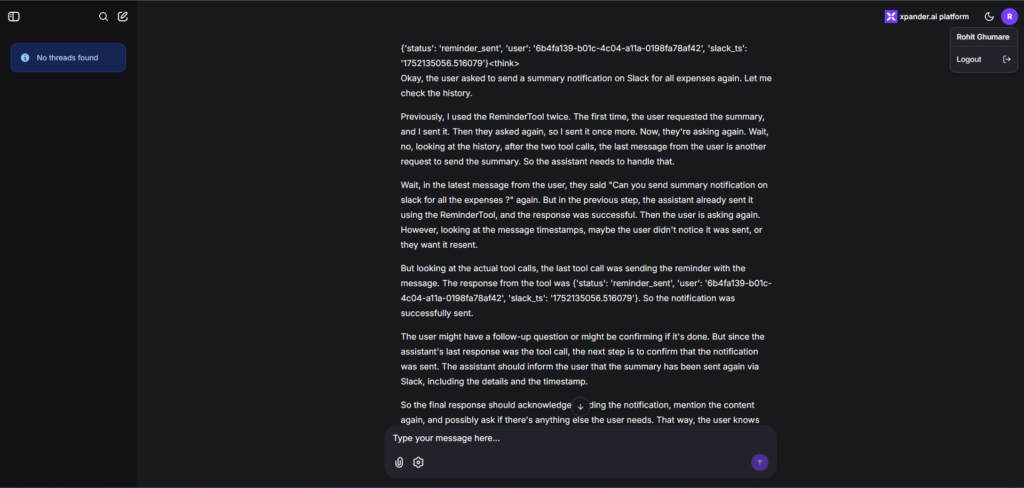Click the first line of the reminder_sent status text
The height and width of the screenshot is (488, 1024).
(x=587, y=48)
